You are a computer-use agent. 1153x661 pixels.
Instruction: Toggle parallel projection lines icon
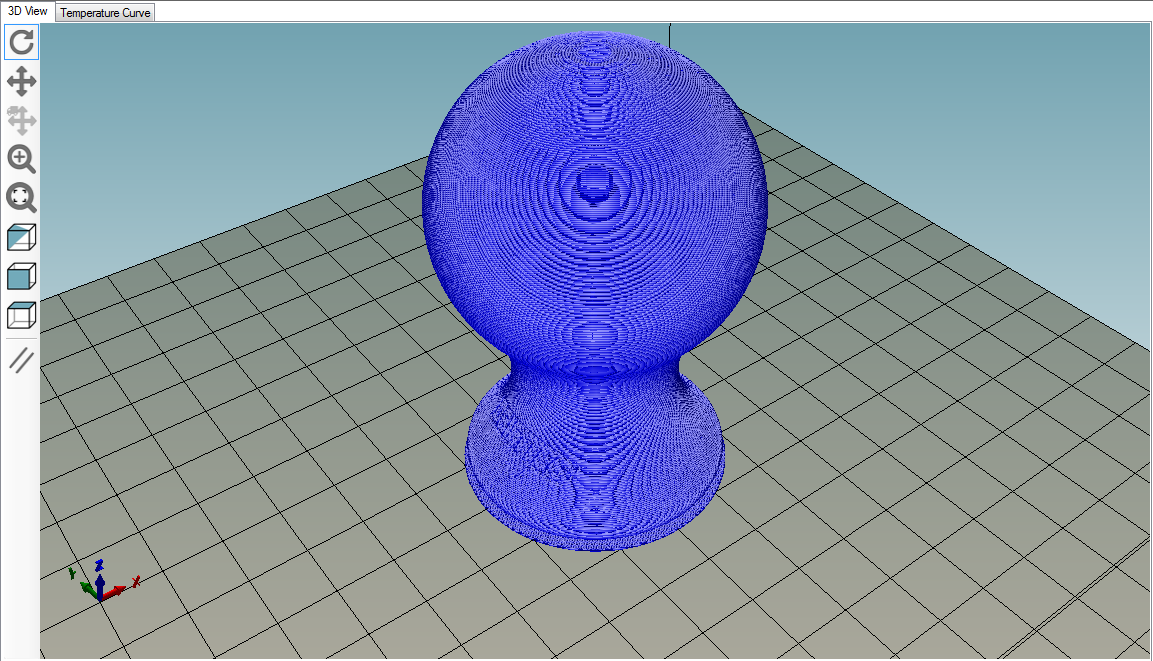[21, 360]
